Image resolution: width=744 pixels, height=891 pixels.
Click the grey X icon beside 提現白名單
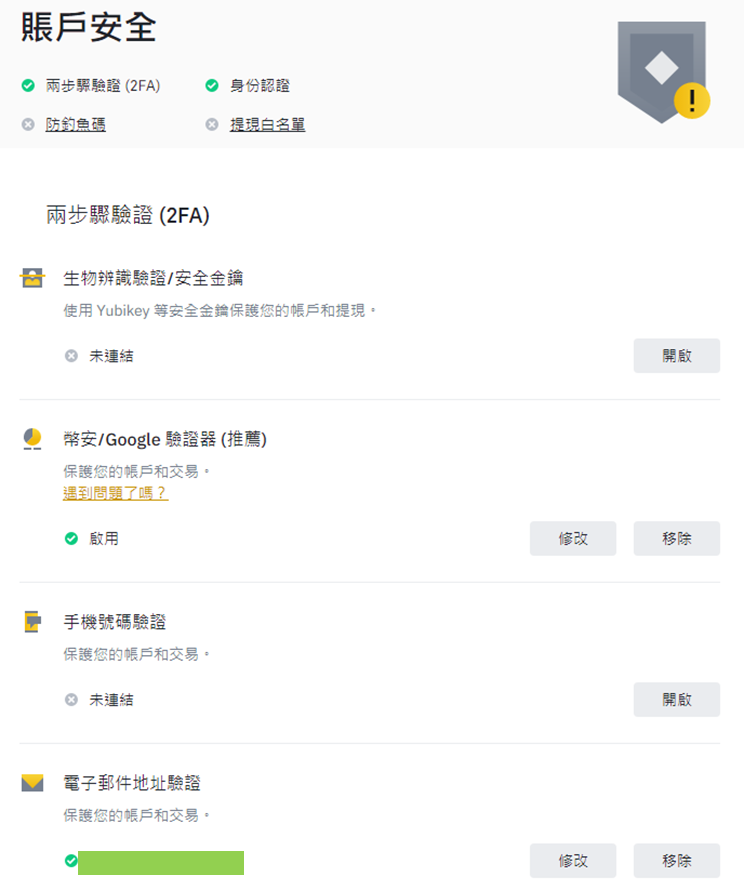[212, 124]
